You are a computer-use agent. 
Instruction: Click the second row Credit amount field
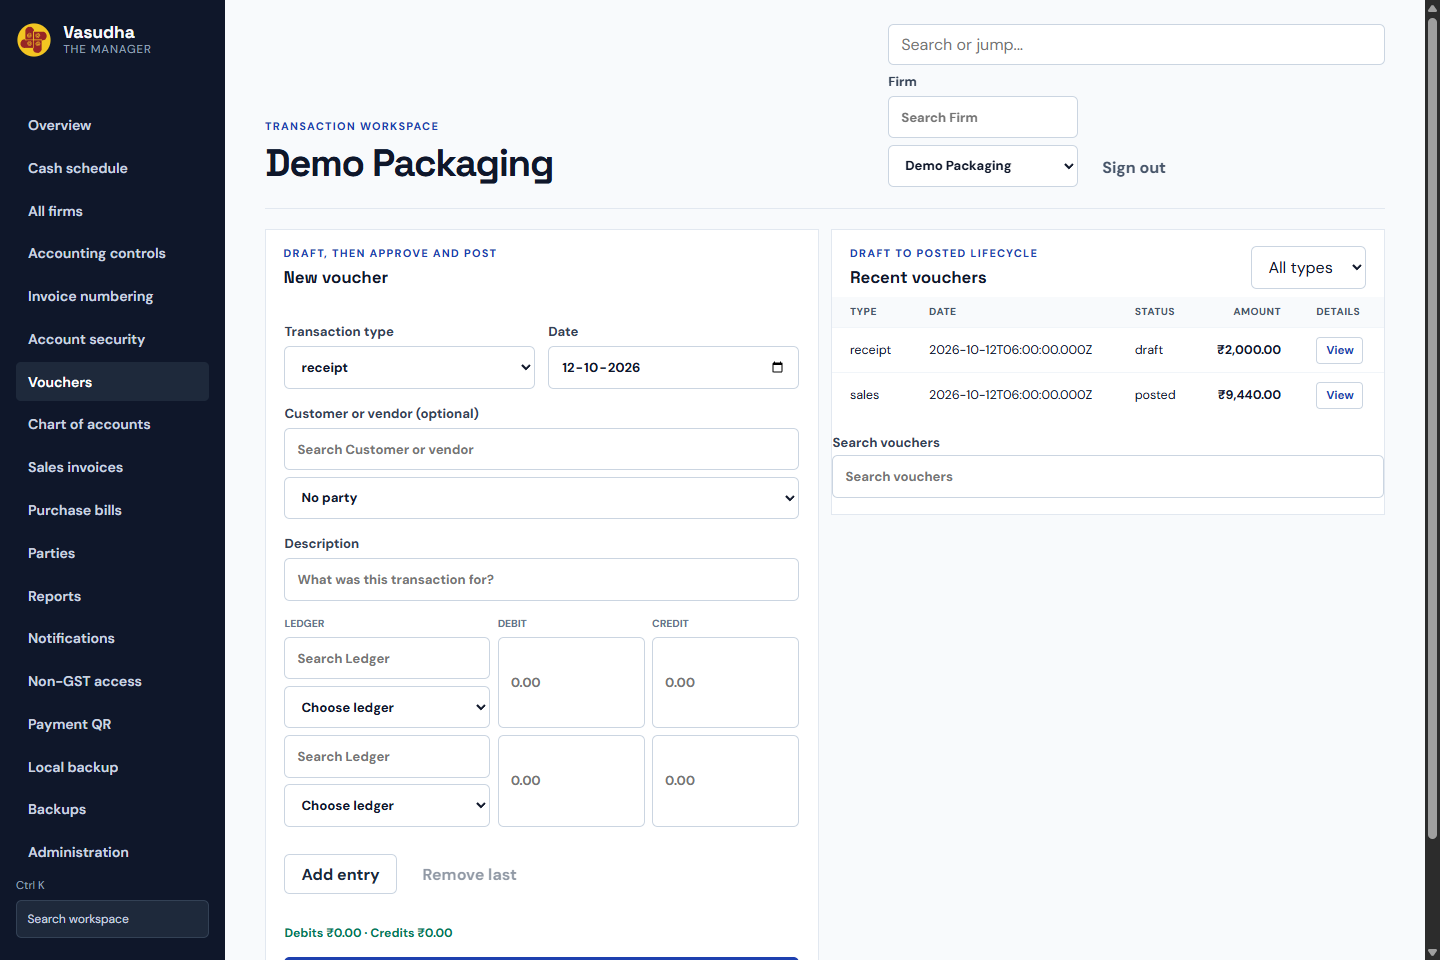tap(725, 781)
